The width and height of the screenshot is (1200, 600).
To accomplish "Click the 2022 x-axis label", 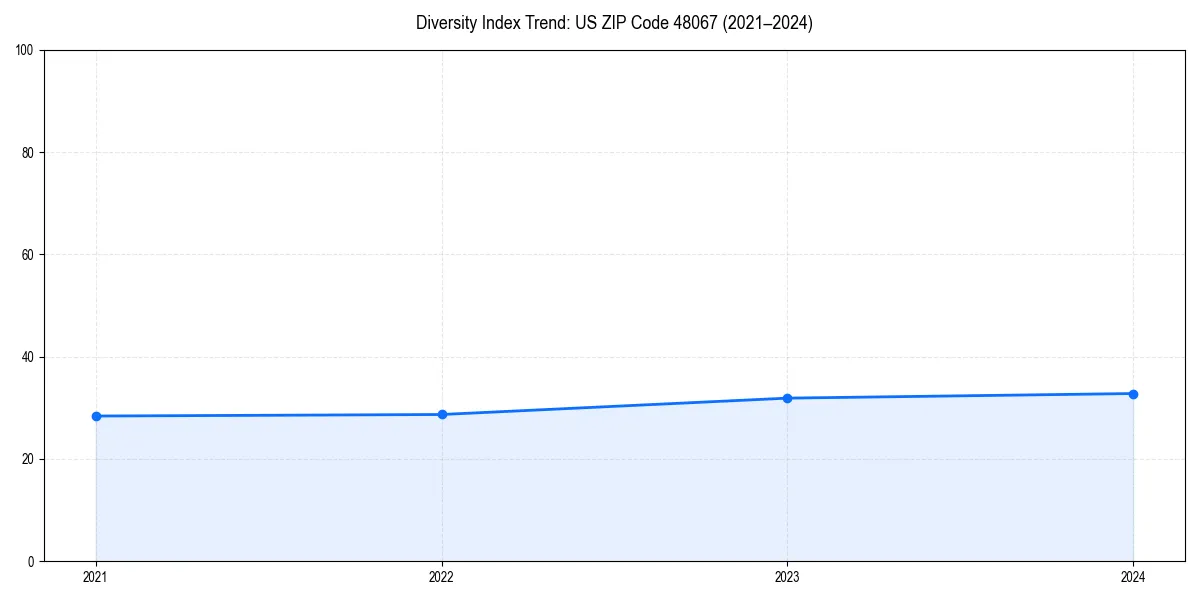I will tap(442, 576).
